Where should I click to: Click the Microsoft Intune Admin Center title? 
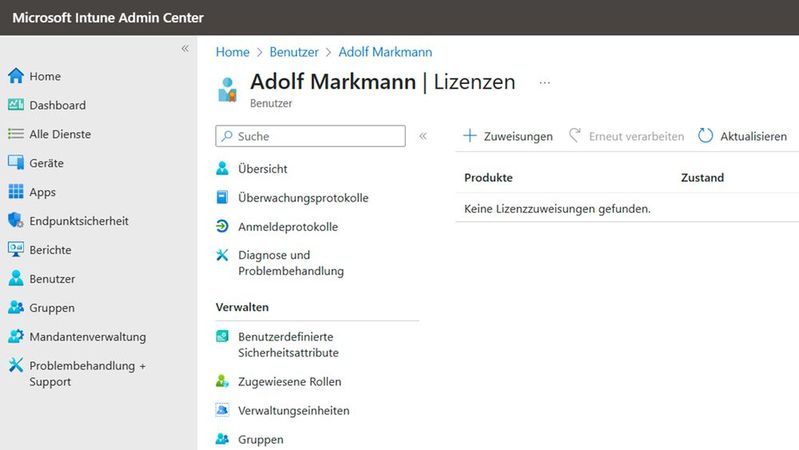pyautogui.click(x=108, y=17)
